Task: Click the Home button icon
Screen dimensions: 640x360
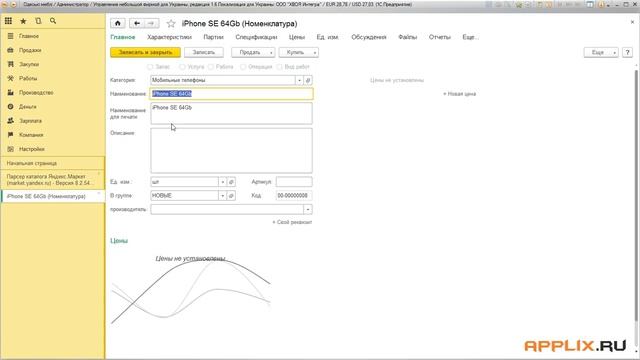Action: tap(118, 24)
